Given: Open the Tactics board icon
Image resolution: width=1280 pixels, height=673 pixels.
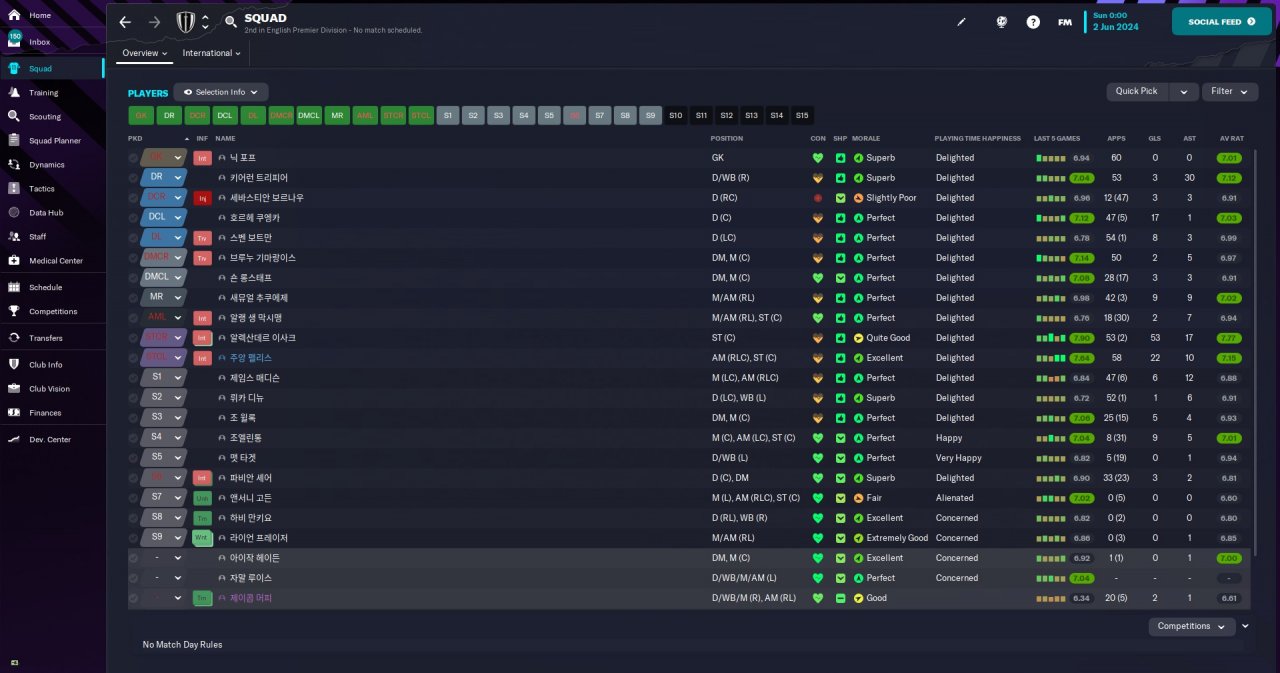Looking at the screenshot, I should (x=14, y=188).
